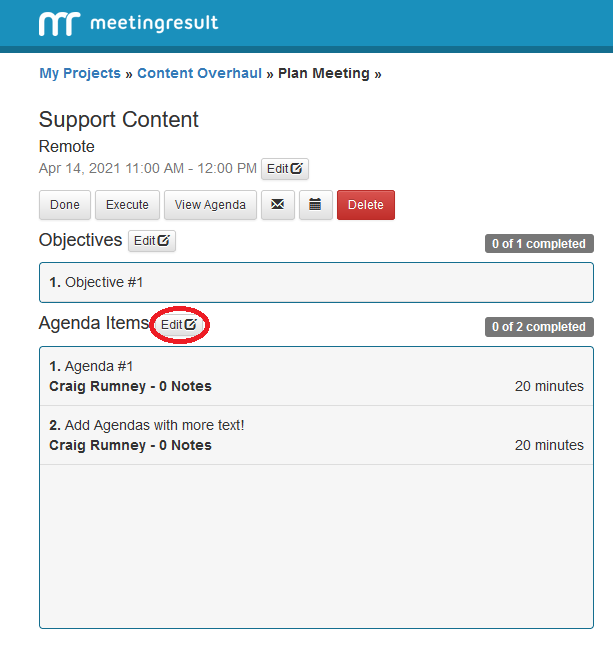The image size is (613, 646).
Task: Edit the meeting date and time
Action: click(285, 169)
